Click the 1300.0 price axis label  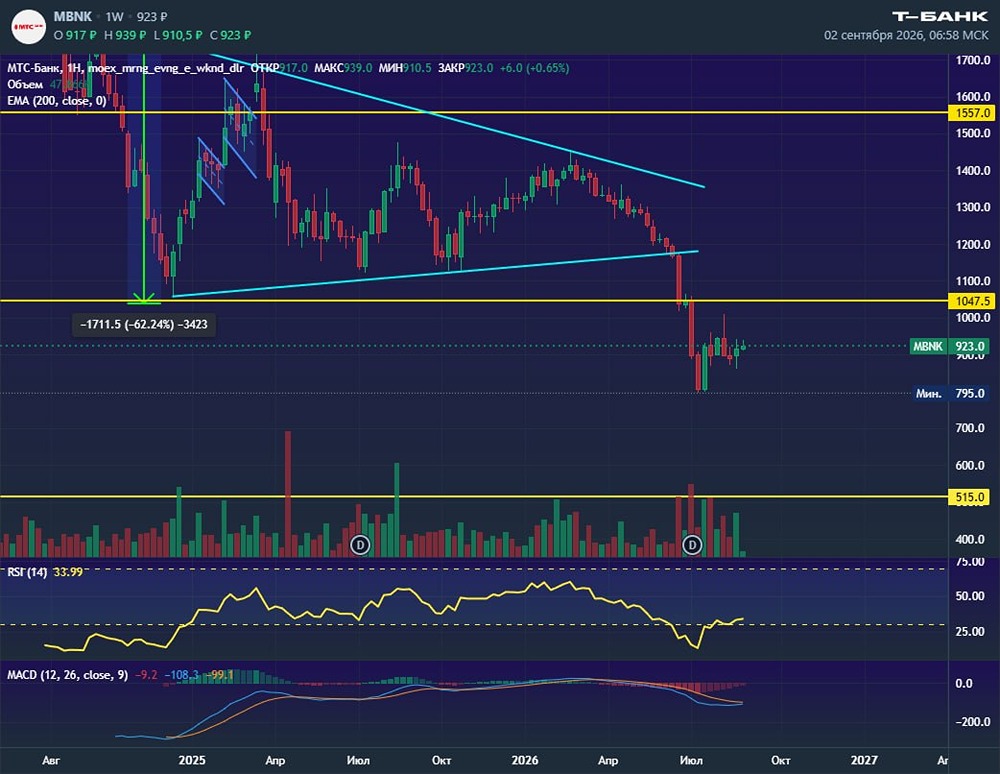[973, 207]
